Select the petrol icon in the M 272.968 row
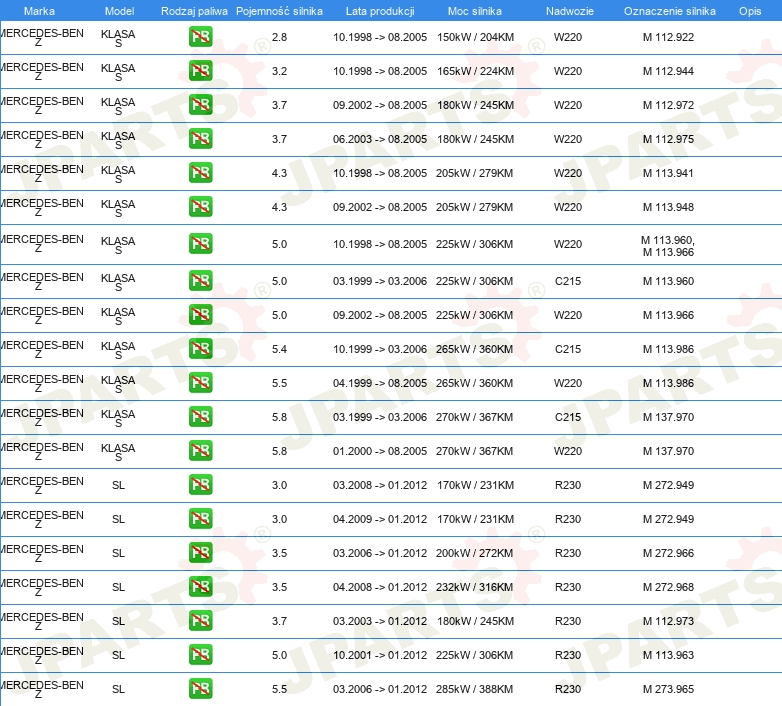 [x=200, y=587]
